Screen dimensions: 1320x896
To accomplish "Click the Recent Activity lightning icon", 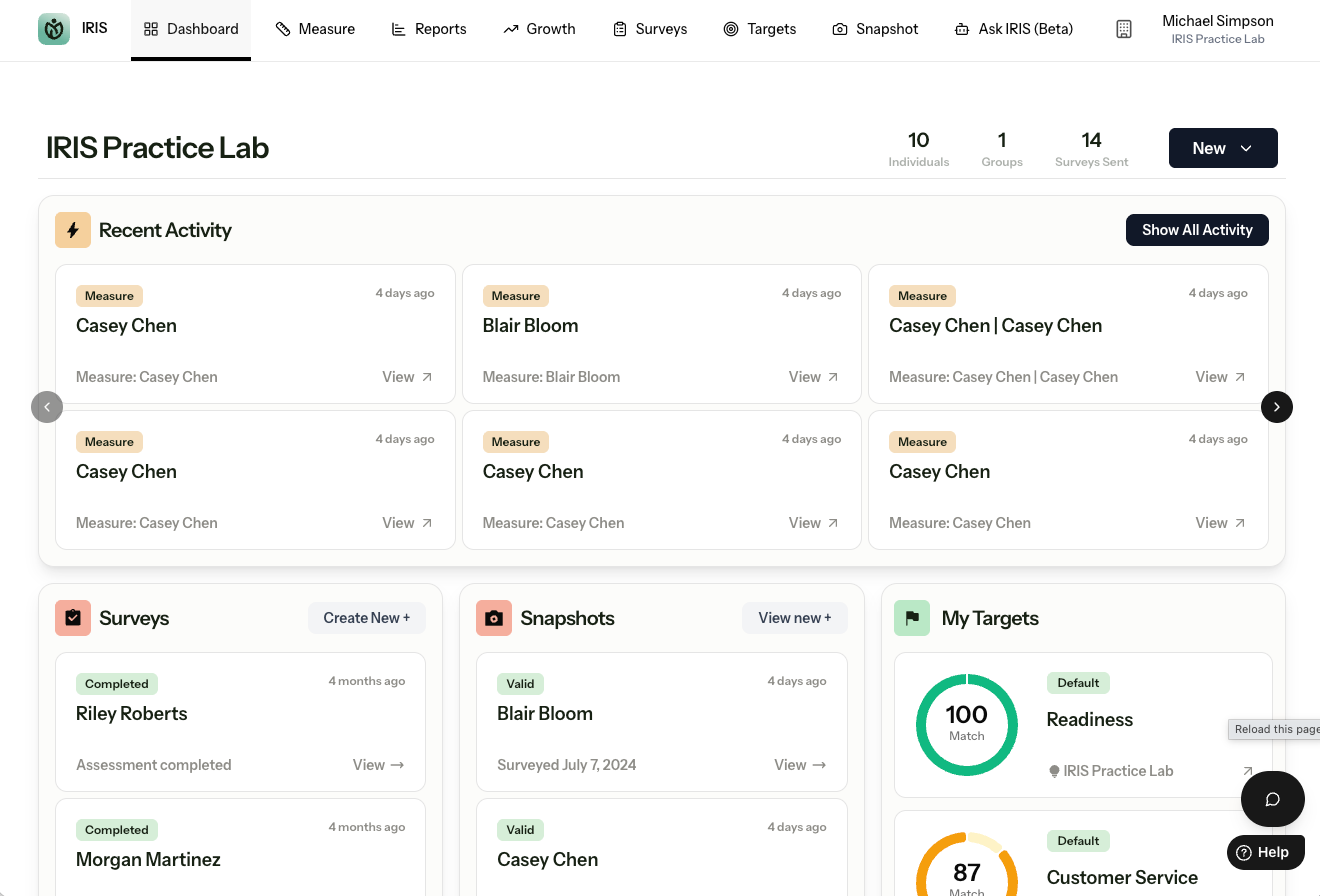I will [73, 230].
